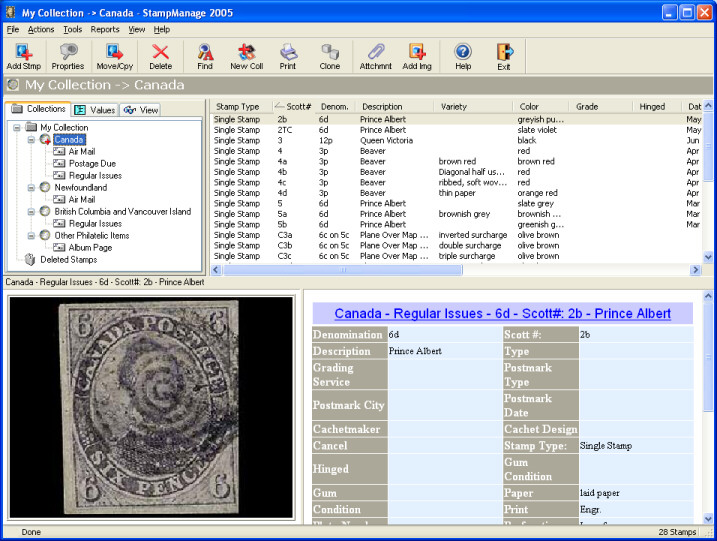
Task: Click the Add Stmp toolbar icon
Action: coord(23,56)
